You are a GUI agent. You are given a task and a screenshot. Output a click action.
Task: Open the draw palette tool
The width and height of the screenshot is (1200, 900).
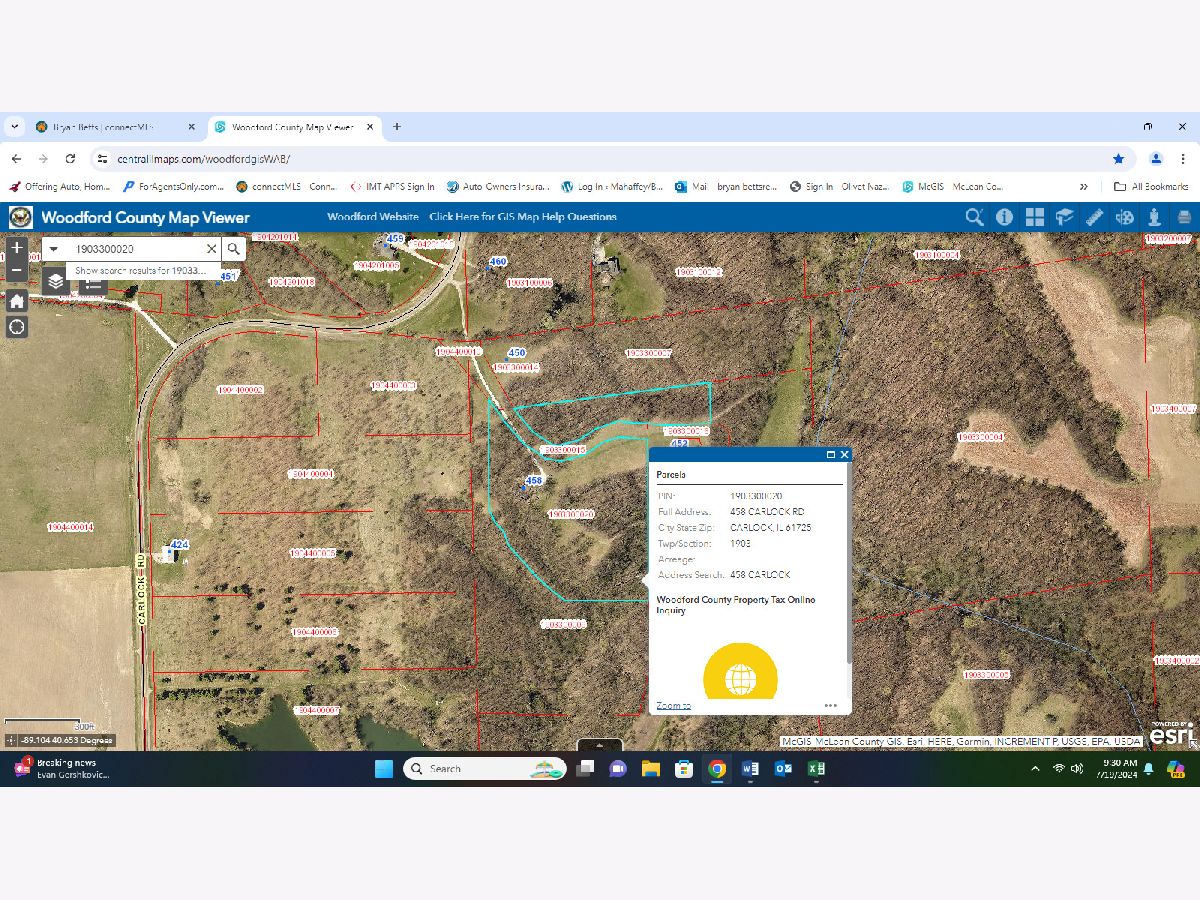[x=1124, y=217]
